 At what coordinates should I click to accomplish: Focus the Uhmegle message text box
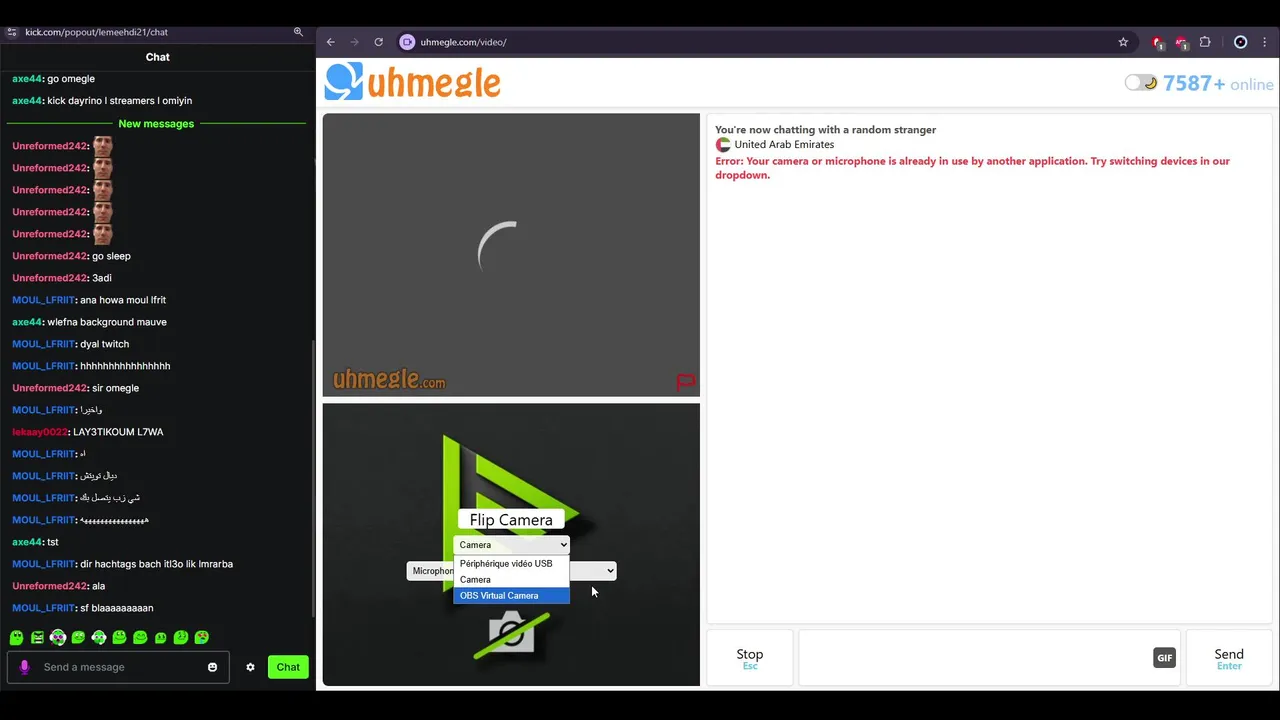pyautogui.click(x=975, y=658)
